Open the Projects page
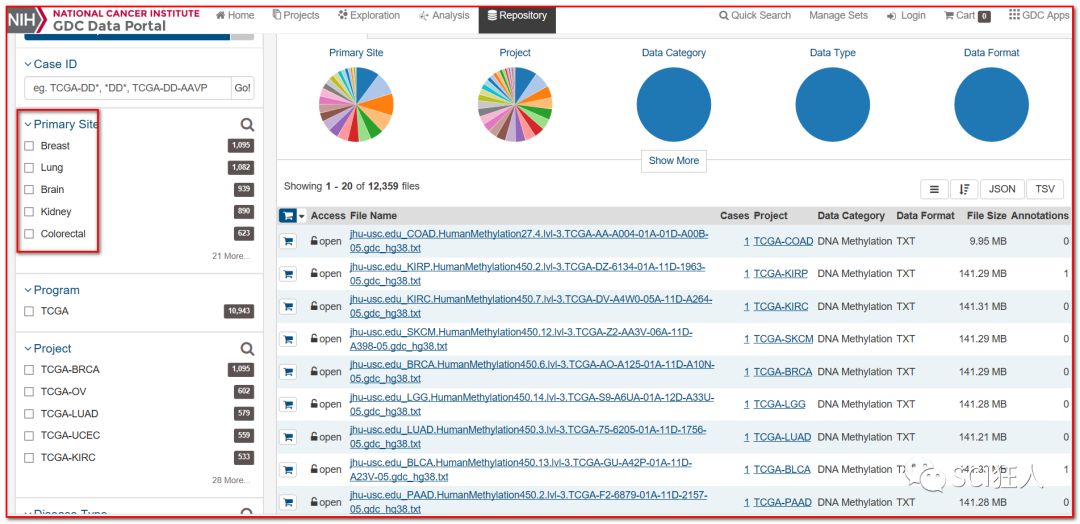1080x524 pixels. [x=296, y=15]
